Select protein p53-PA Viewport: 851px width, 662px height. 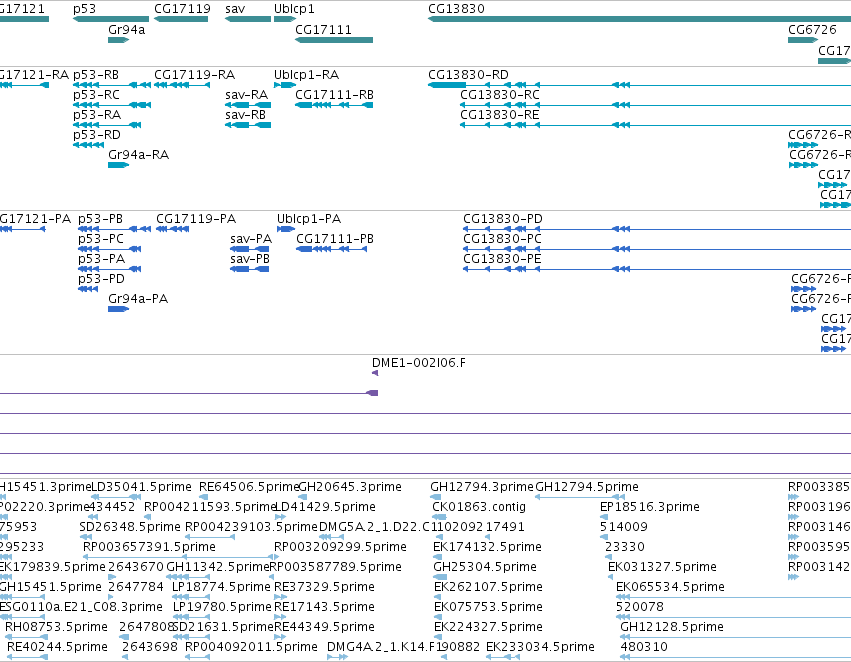point(101,259)
